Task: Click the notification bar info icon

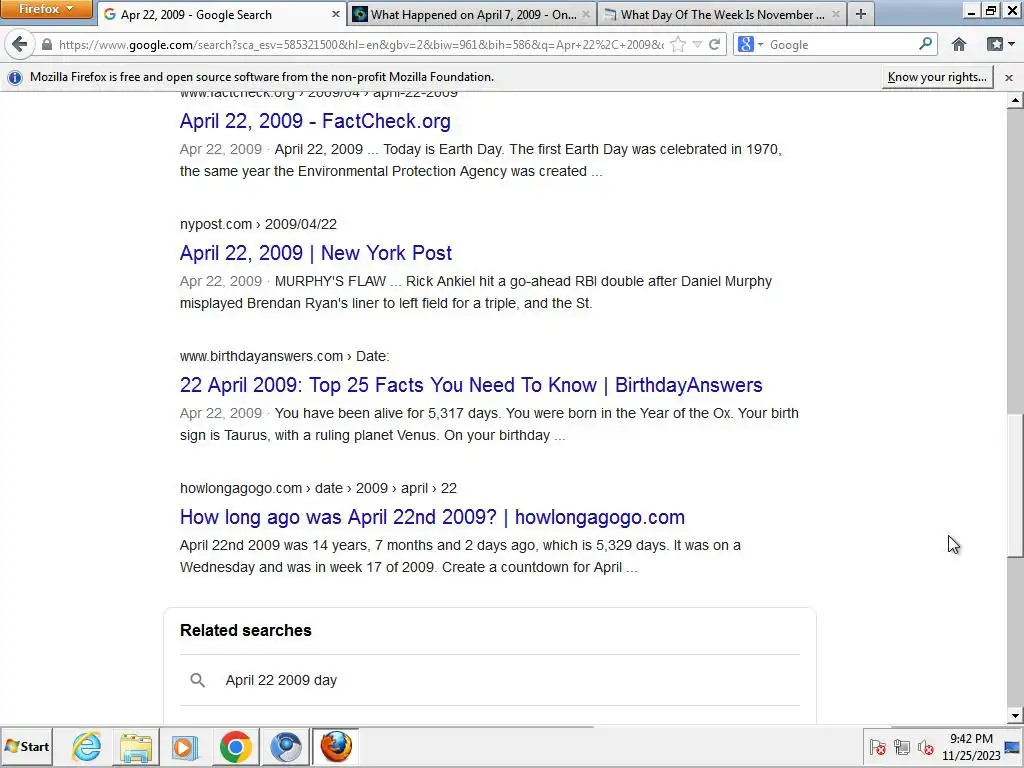Action: point(14,77)
